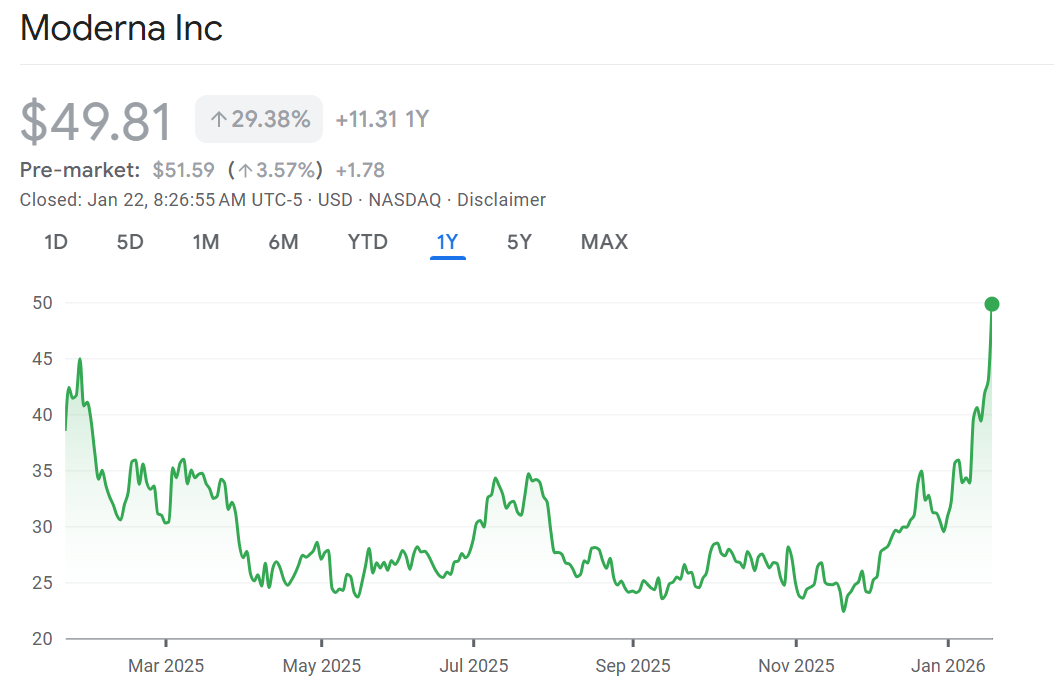Click the Mar 2025 axis label
Image resolution: width=1054 pixels, height=693 pixels.
166,666
